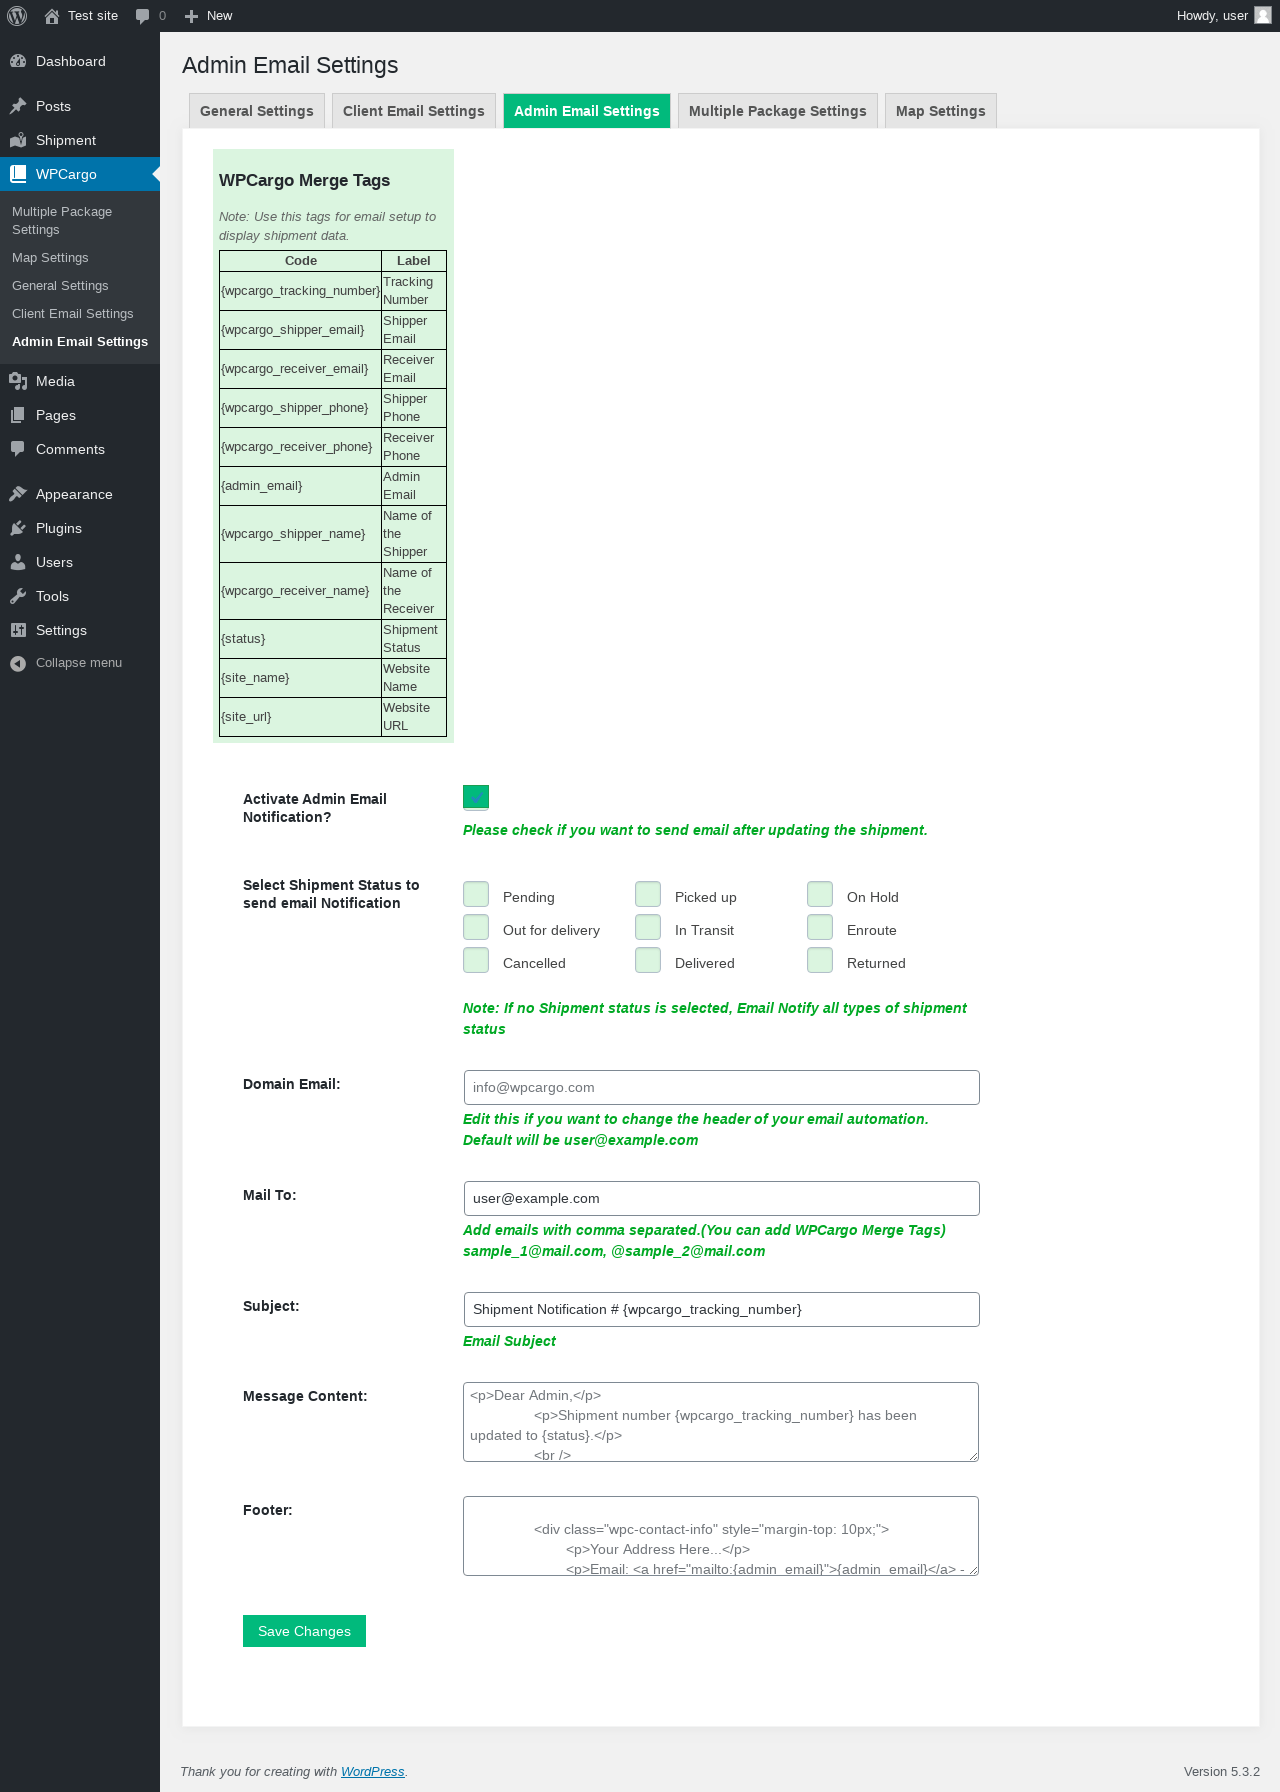
Task: Click the Shipment menu icon
Action: 18,140
